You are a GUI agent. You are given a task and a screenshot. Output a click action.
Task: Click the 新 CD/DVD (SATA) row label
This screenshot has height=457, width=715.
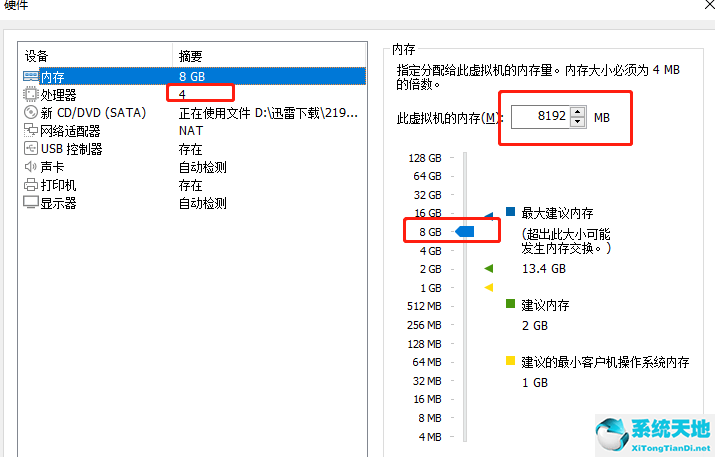tap(93, 113)
